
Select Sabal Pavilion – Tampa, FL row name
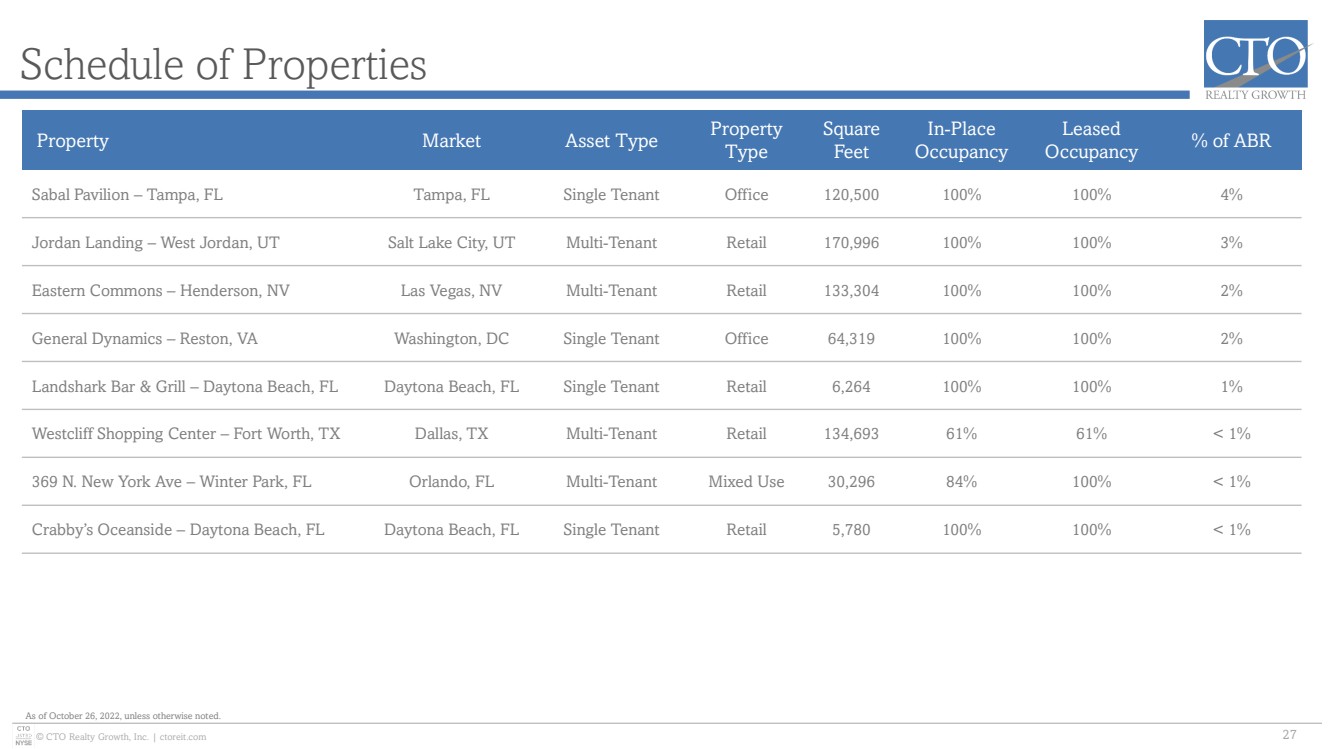click(x=127, y=195)
